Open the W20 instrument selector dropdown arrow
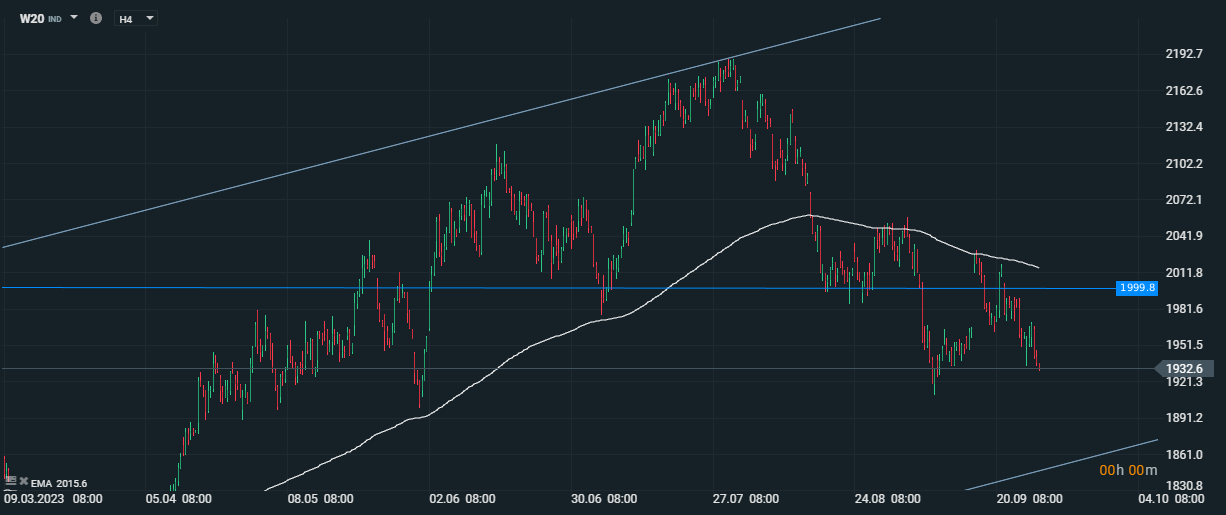Screen dimensions: 1226x515 pyautogui.click(x=74, y=18)
